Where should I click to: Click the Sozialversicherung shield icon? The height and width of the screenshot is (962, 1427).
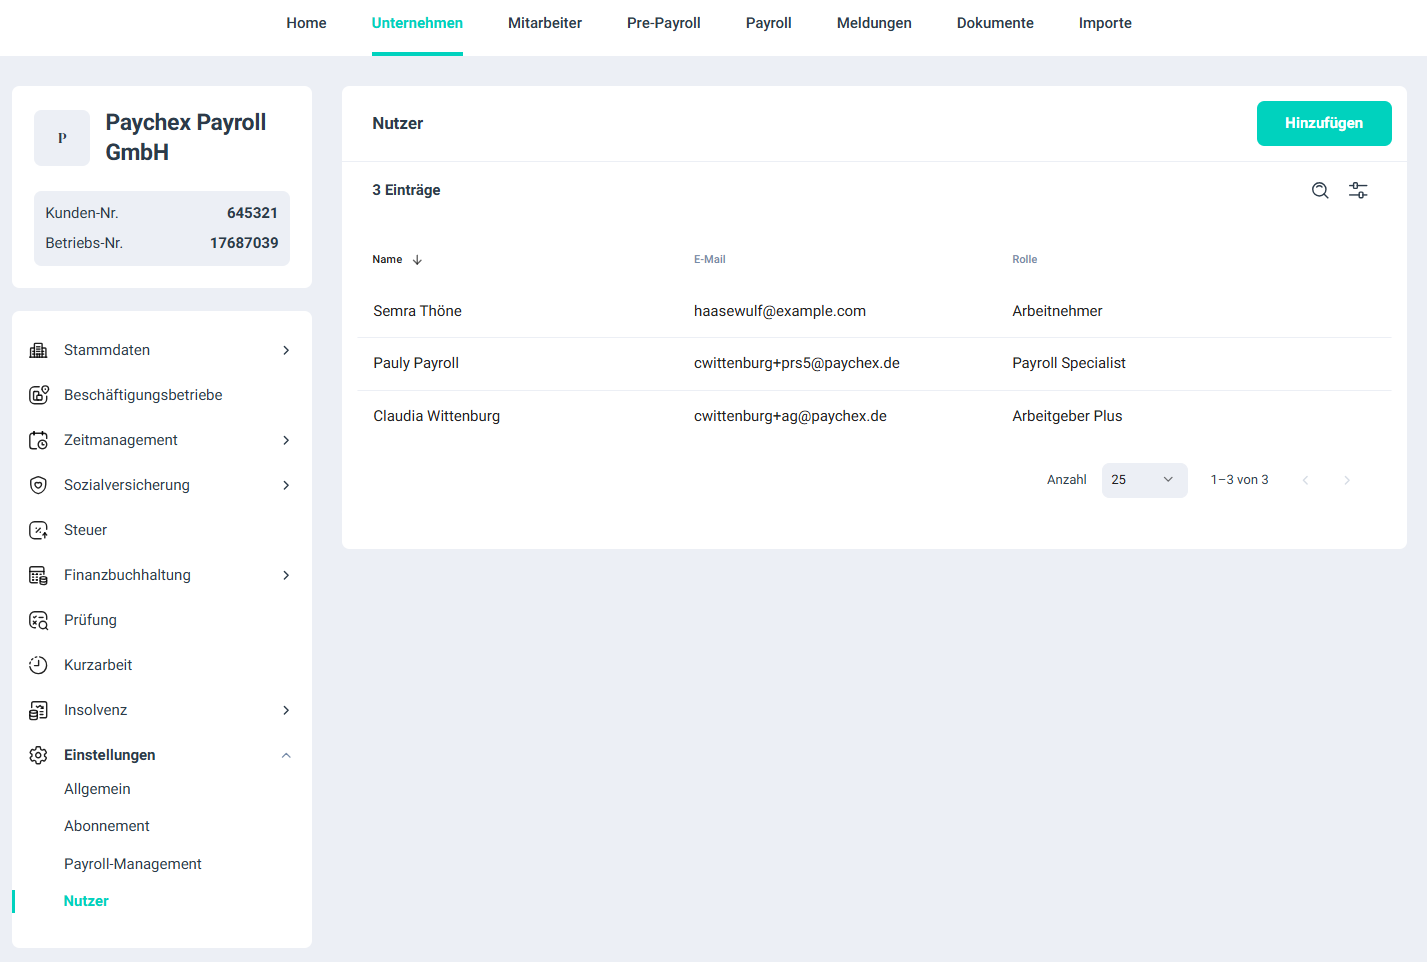[x=38, y=485]
